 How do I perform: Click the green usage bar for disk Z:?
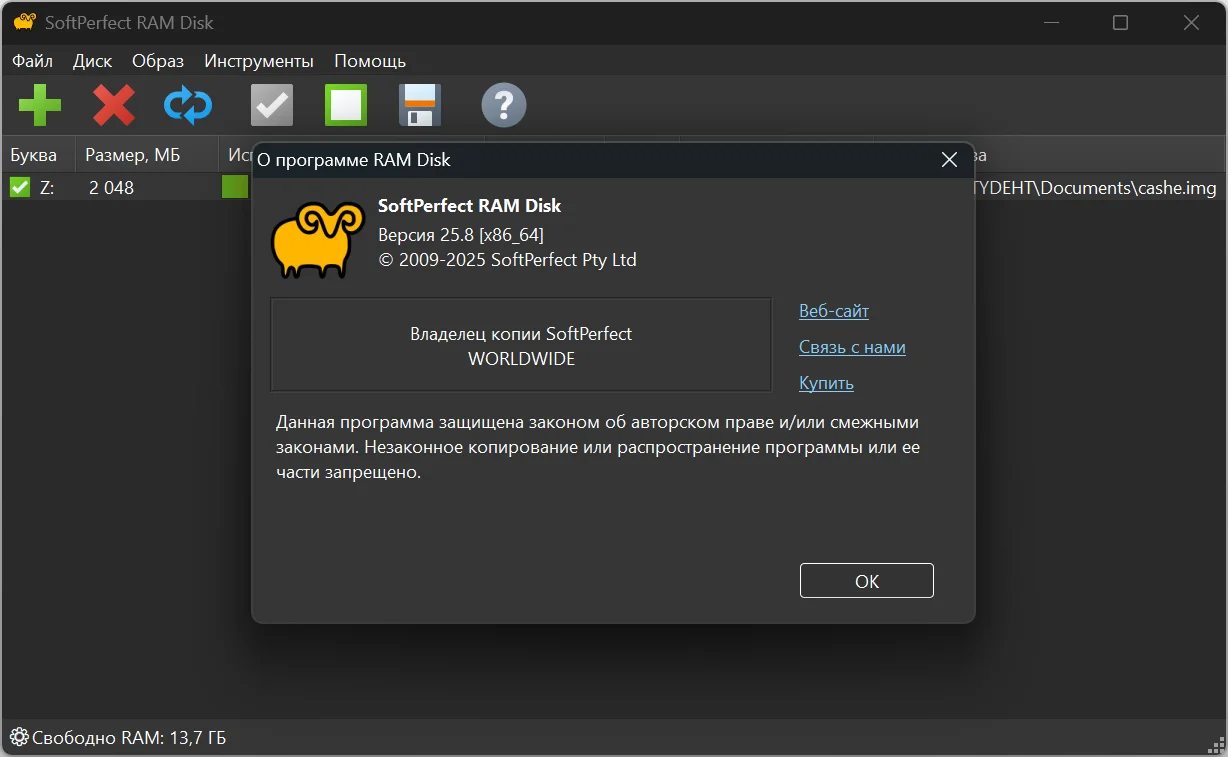pyautogui.click(x=235, y=187)
